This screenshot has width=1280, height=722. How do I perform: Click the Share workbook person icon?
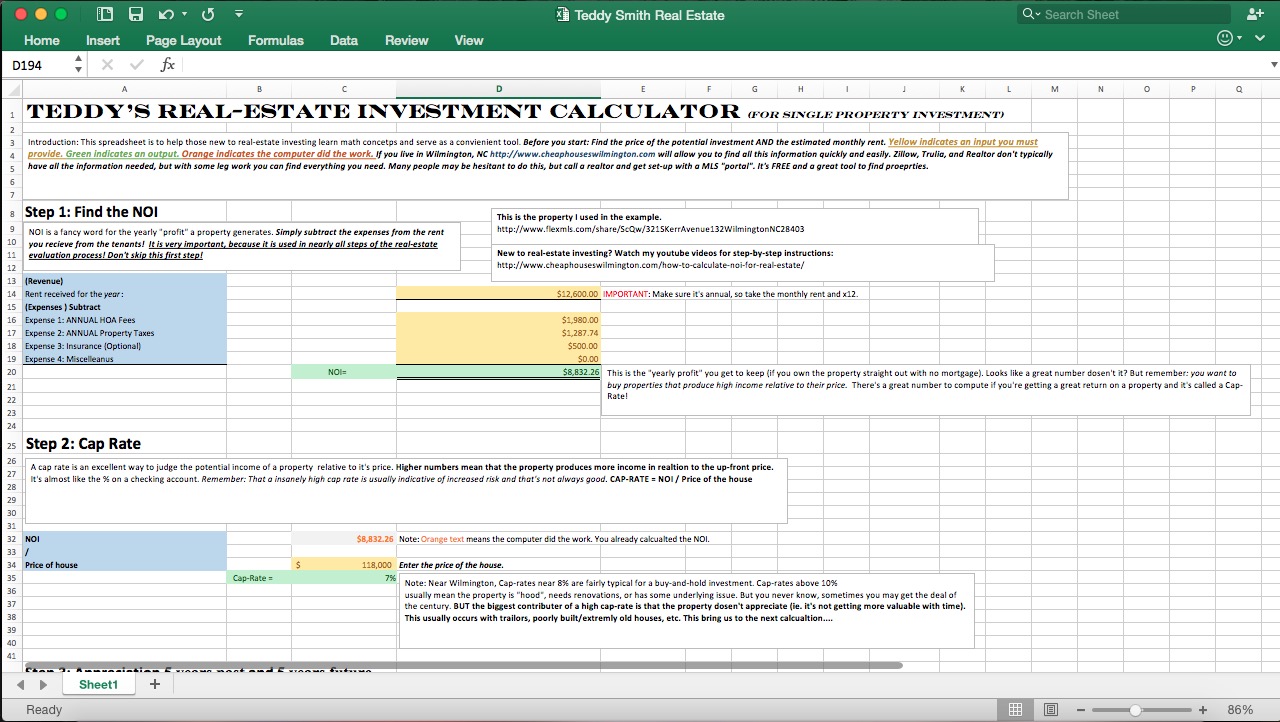[x=1255, y=14]
